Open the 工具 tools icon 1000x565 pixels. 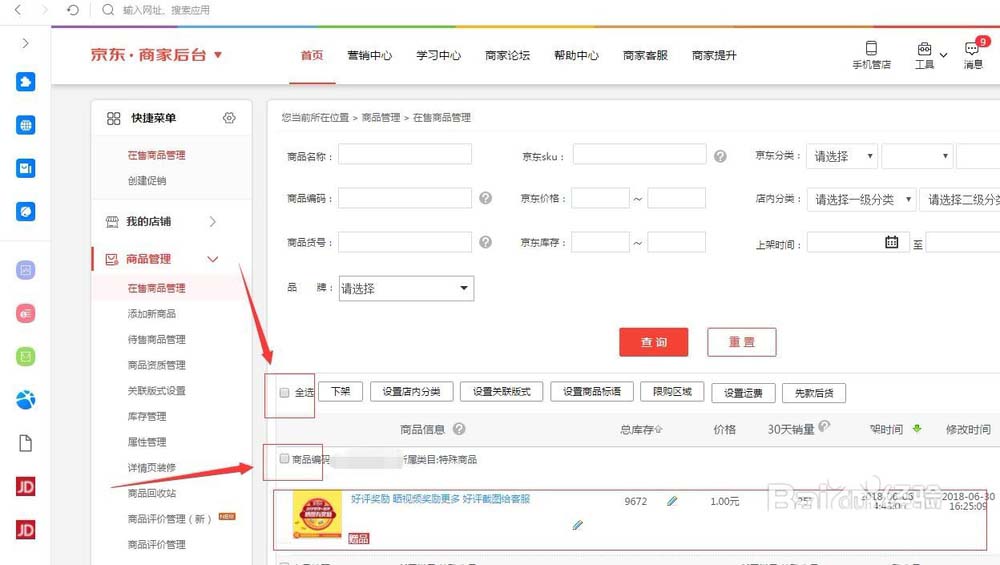(924, 49)
